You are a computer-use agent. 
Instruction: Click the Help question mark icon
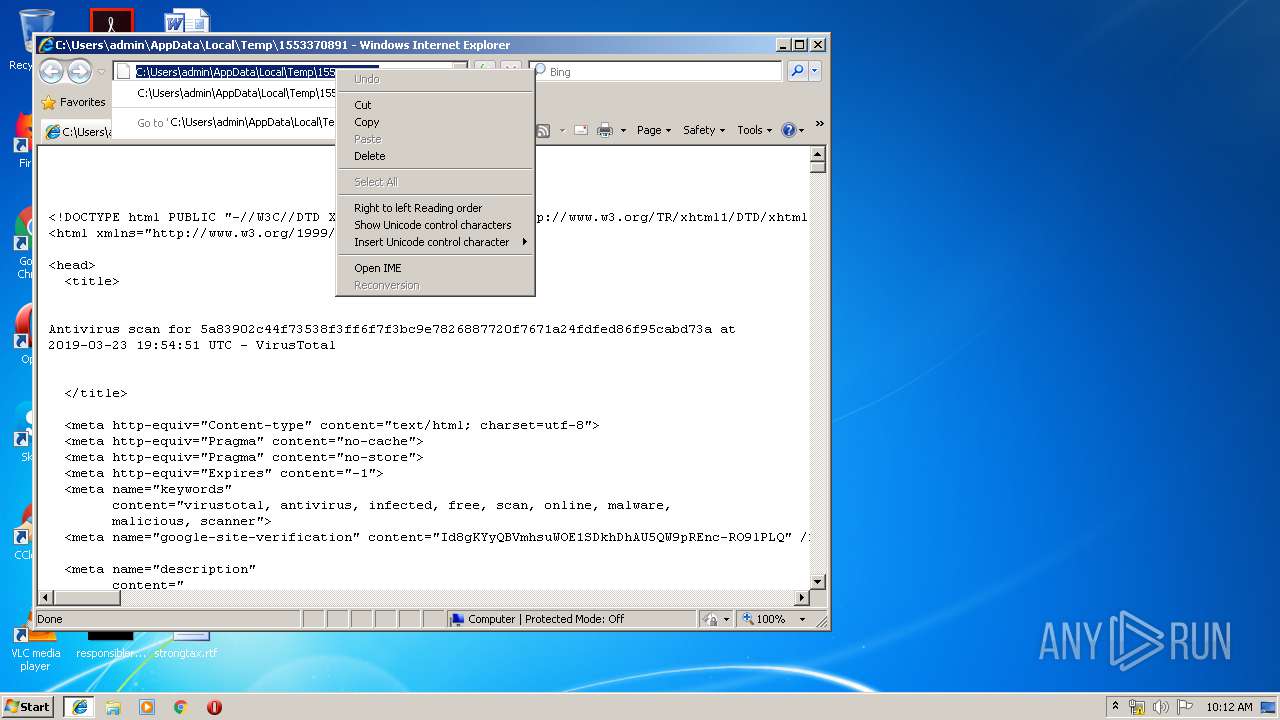[x=788, y=130]
